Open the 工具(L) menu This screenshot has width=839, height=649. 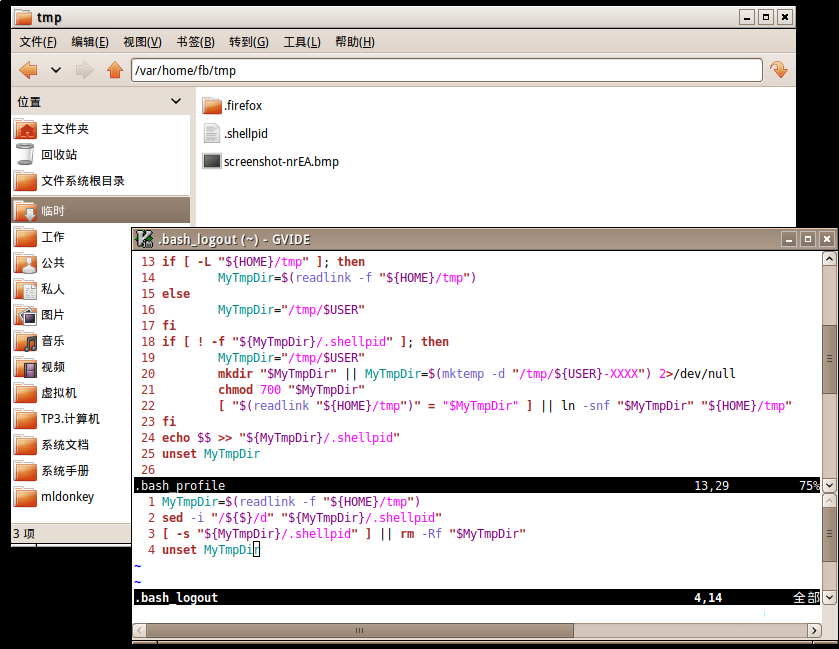(x=302, y=42)
